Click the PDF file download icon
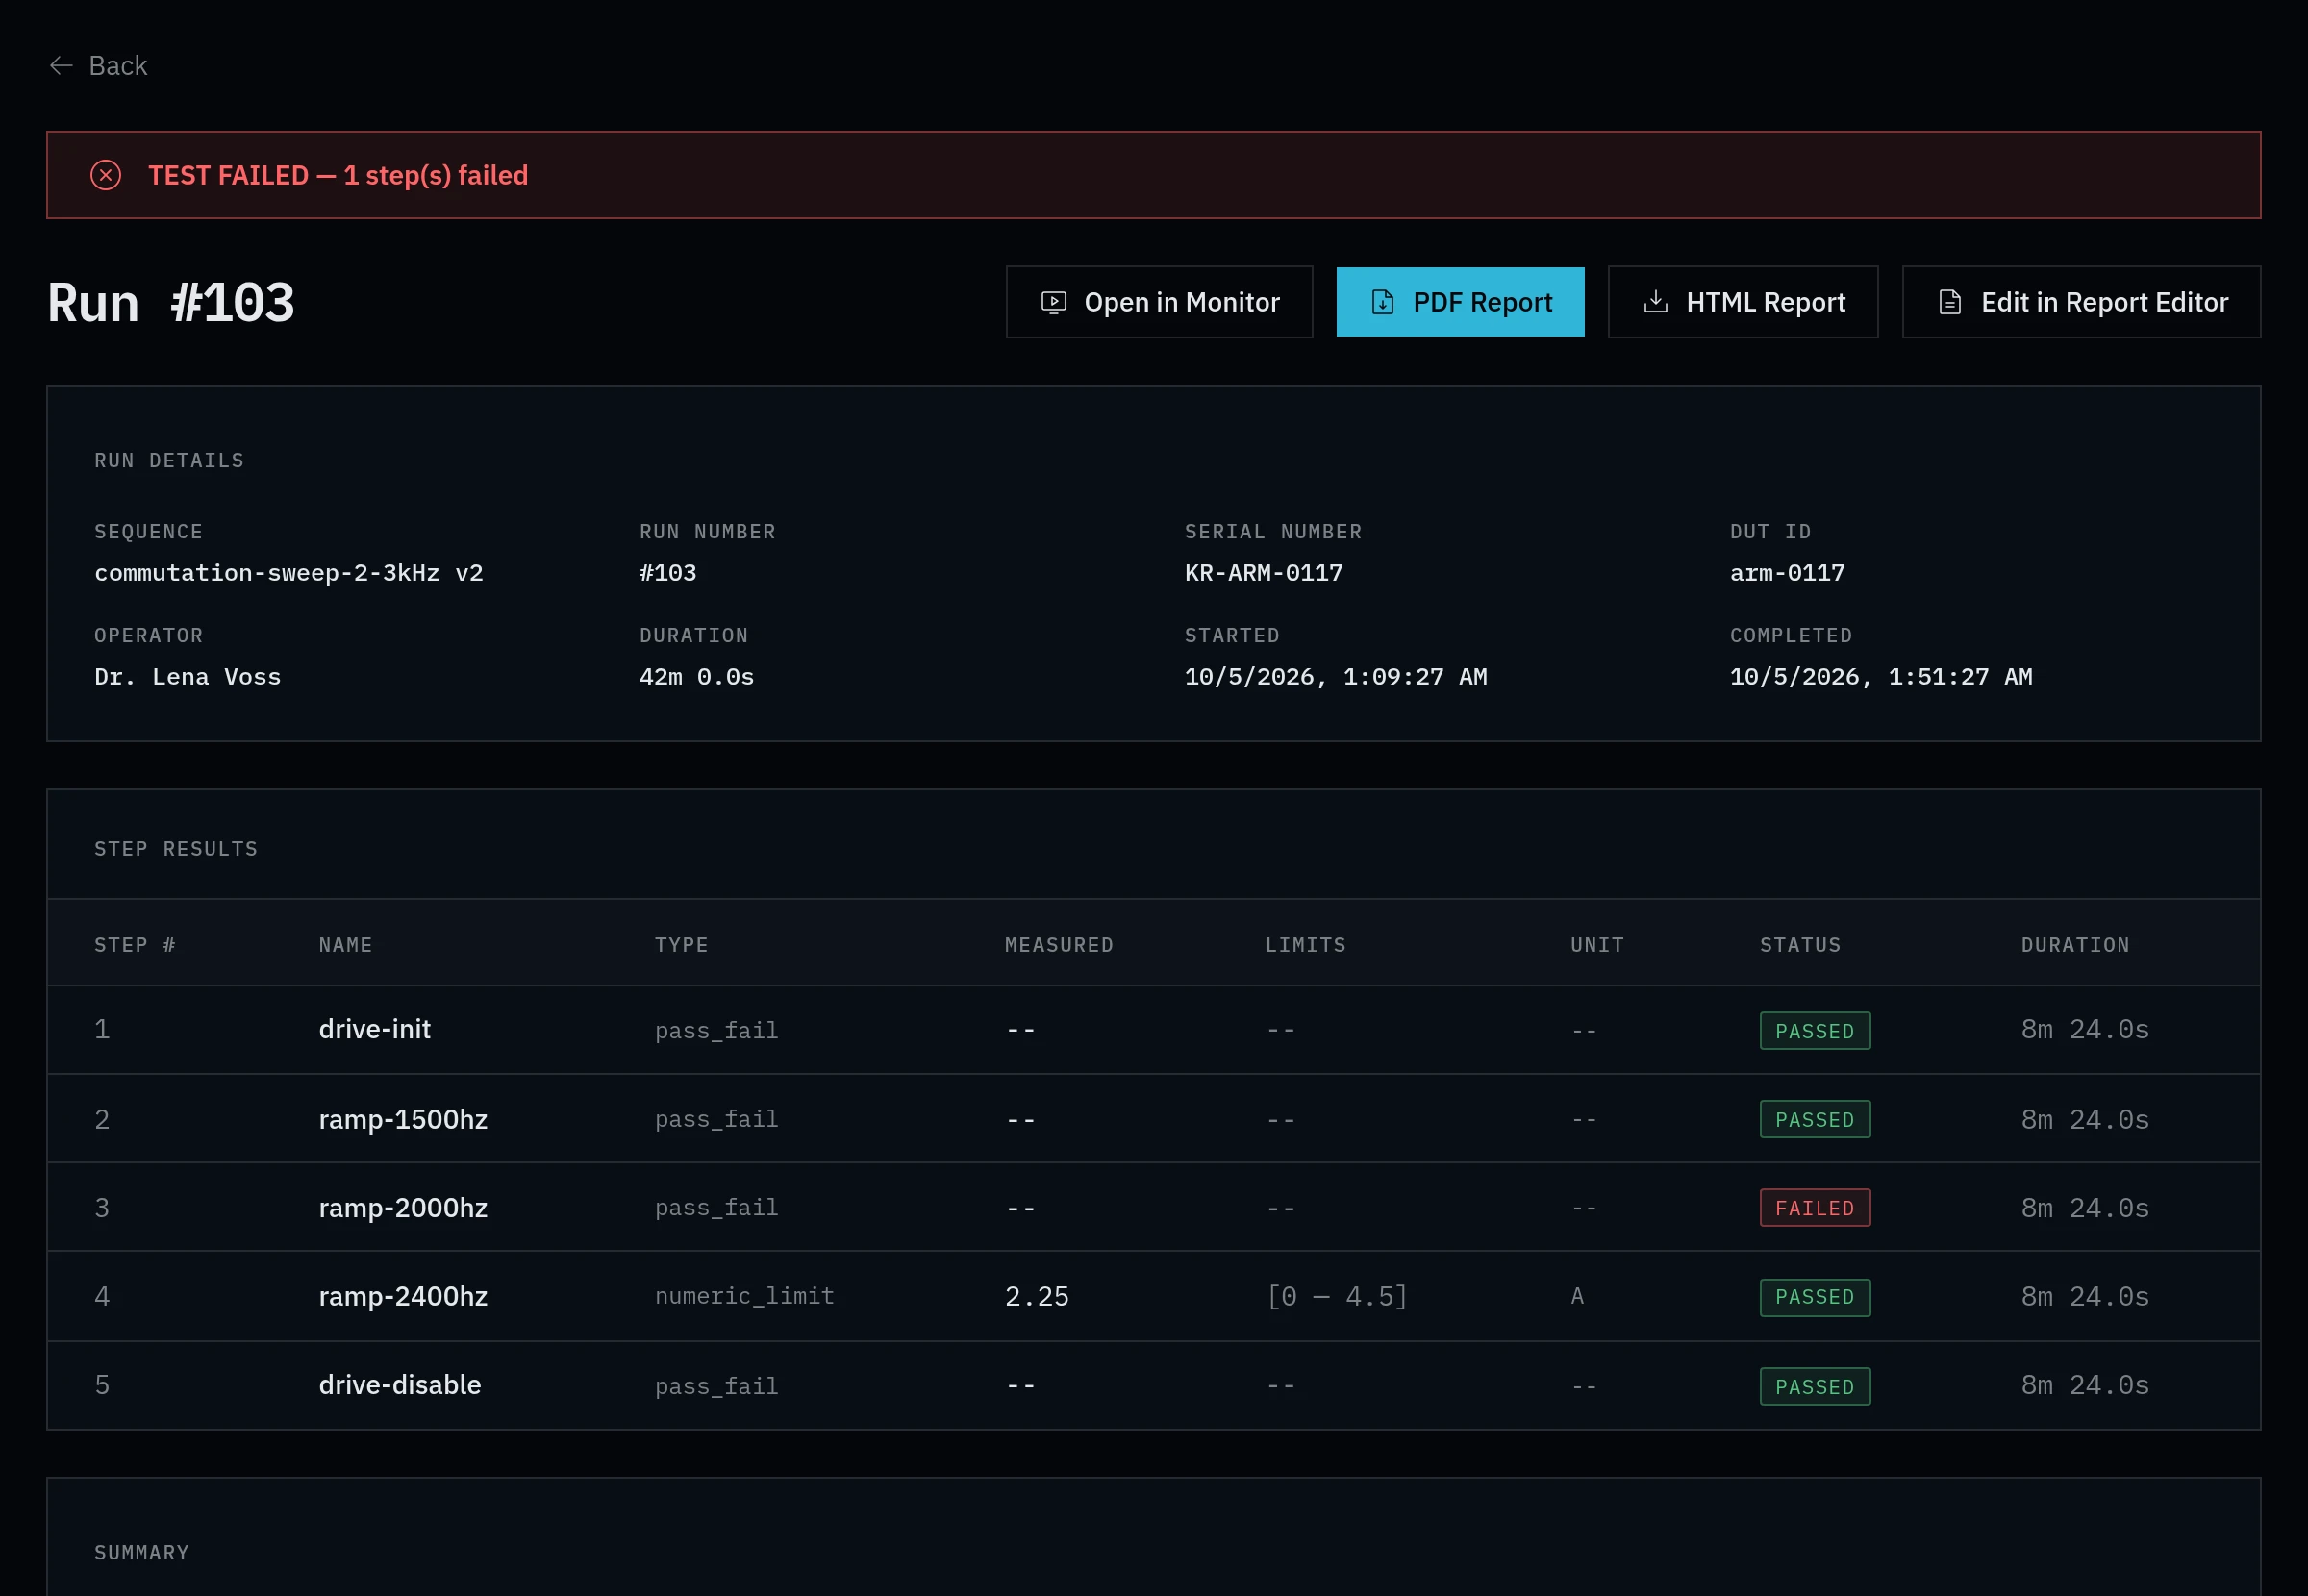2308x1596 pixels. point(1382,302)
